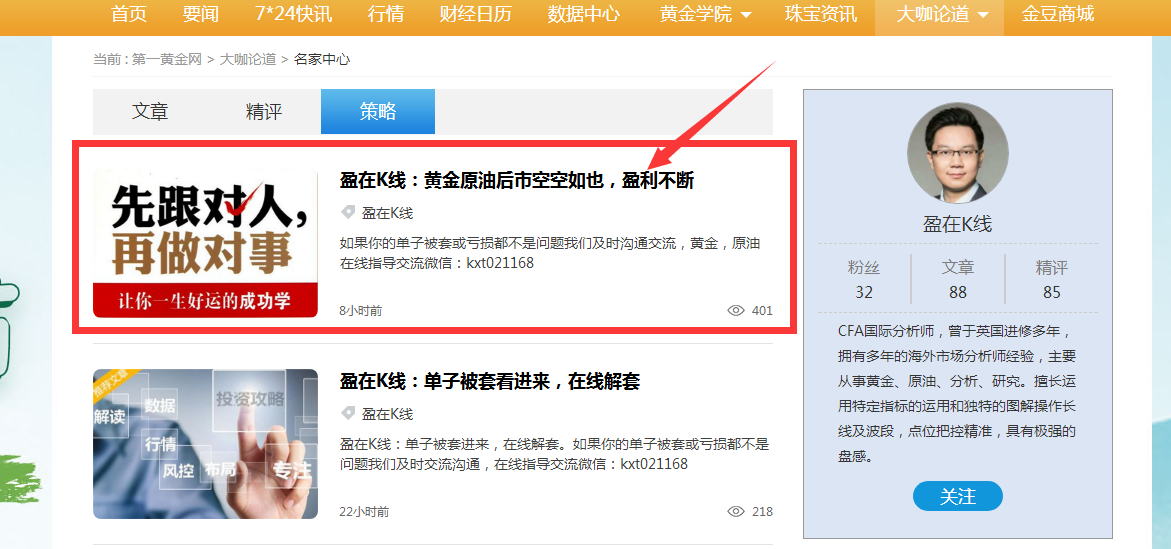Open 珠宝资讯 section

coord(821,13)
